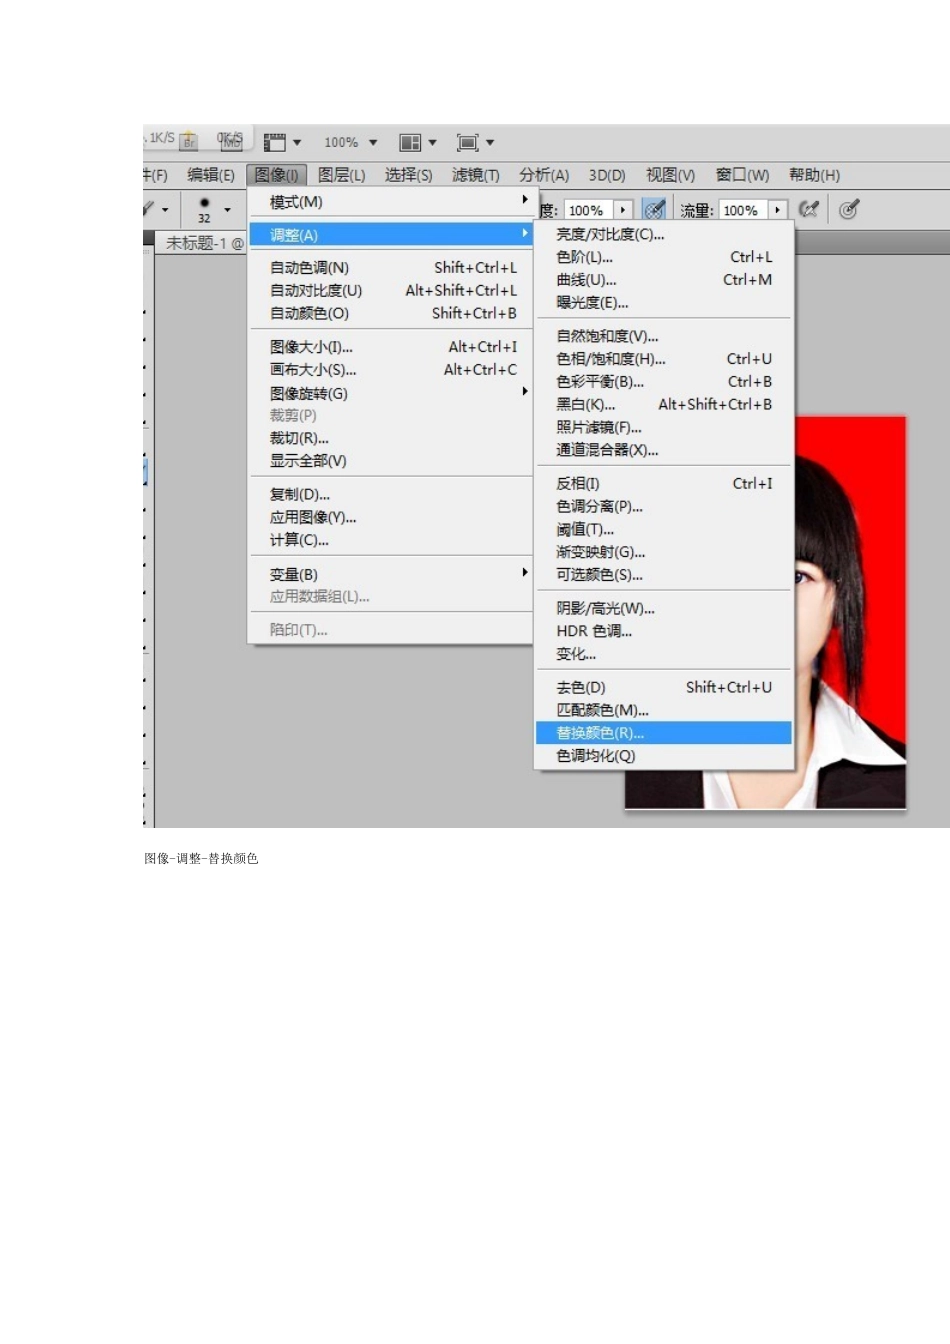Choose 色相/饱和度(H)...
The height and width of the screenshot is (1344, 950).
(664, 359)
